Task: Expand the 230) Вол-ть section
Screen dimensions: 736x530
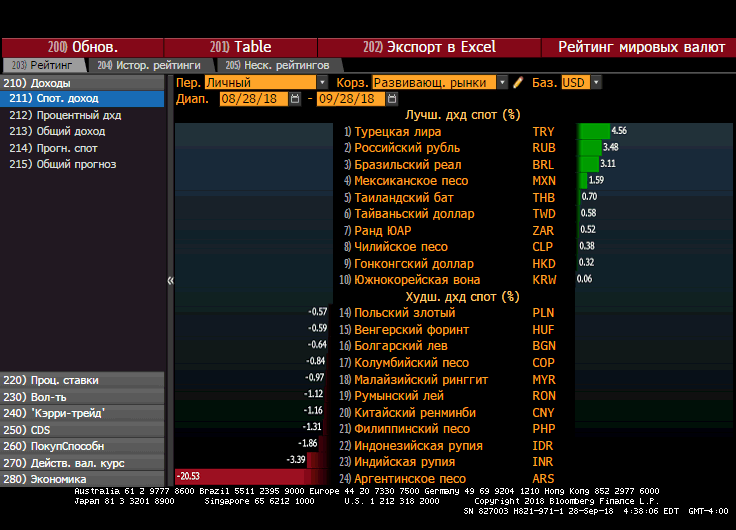Action: pyautogui.click(x=83, y=397)
